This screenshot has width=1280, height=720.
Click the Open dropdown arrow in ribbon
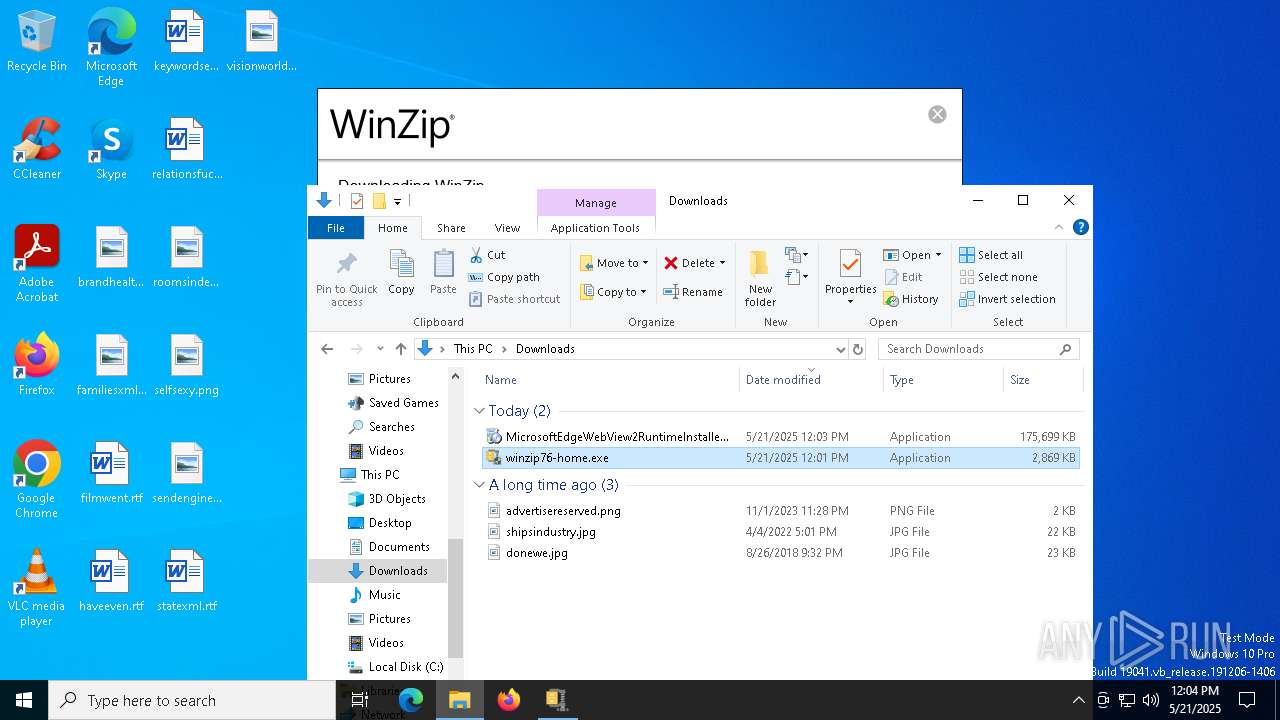[938, 255]
